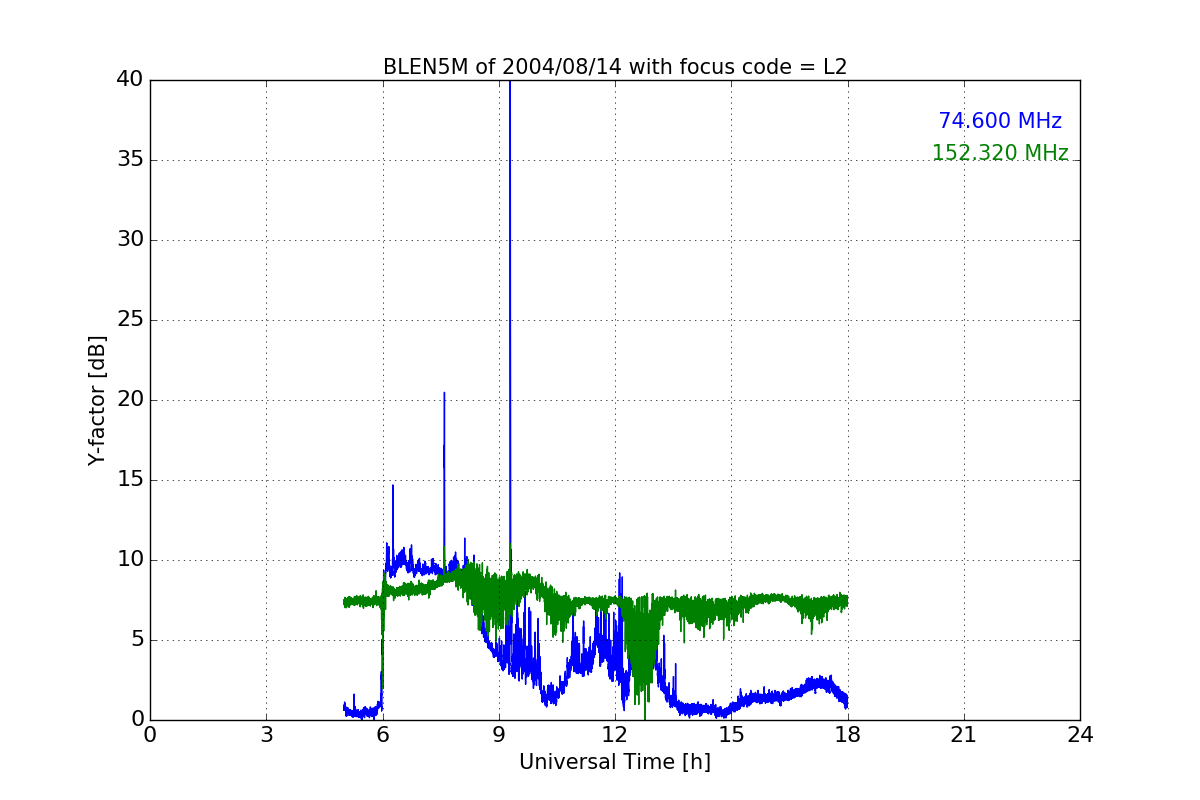Click y-axis tick label '40'
The image size is (1200, 800).
pyautogui.click(x=130, y=80)
